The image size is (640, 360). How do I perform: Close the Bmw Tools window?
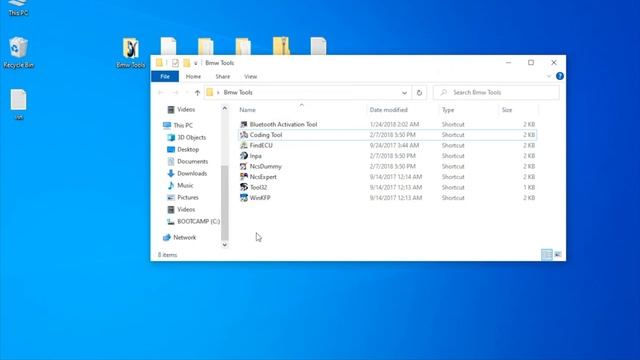554,62
